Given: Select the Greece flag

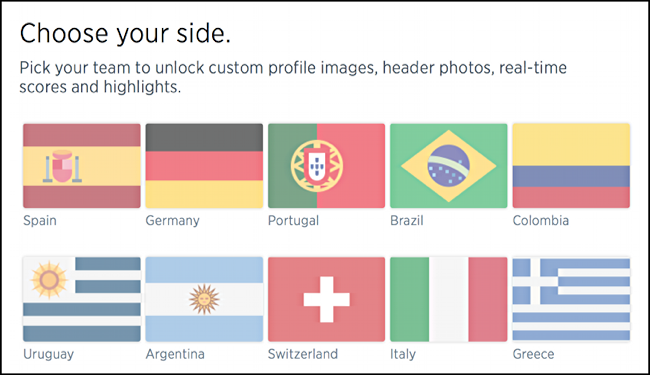Looking at the screenshot, I should click(x=571, y=299).
